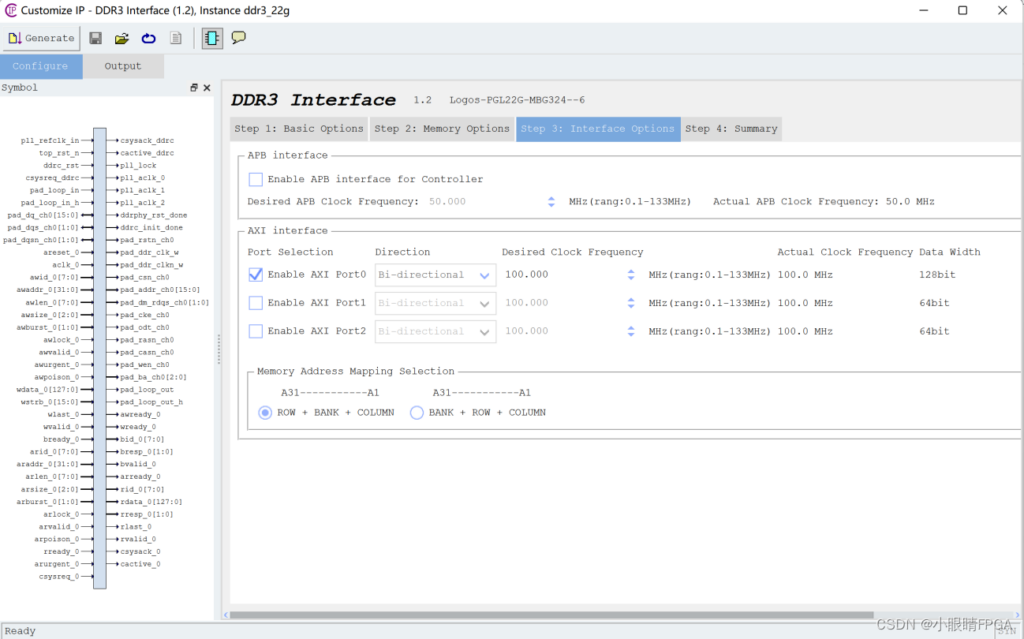Close the Symbol panel
This screenshot has height=639, width=1024.
207,88
